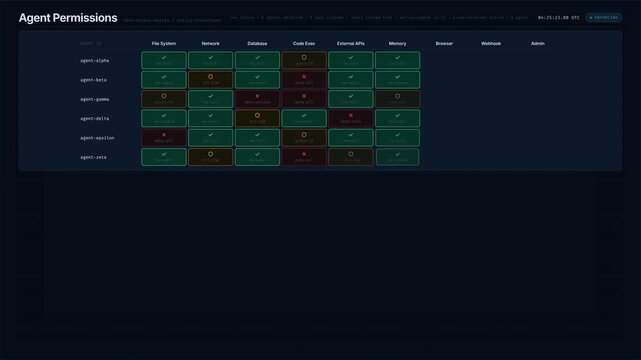Click agent-gamma's Network allow checkmark
This screenshot has width=641, height=360.
(211, 96)
